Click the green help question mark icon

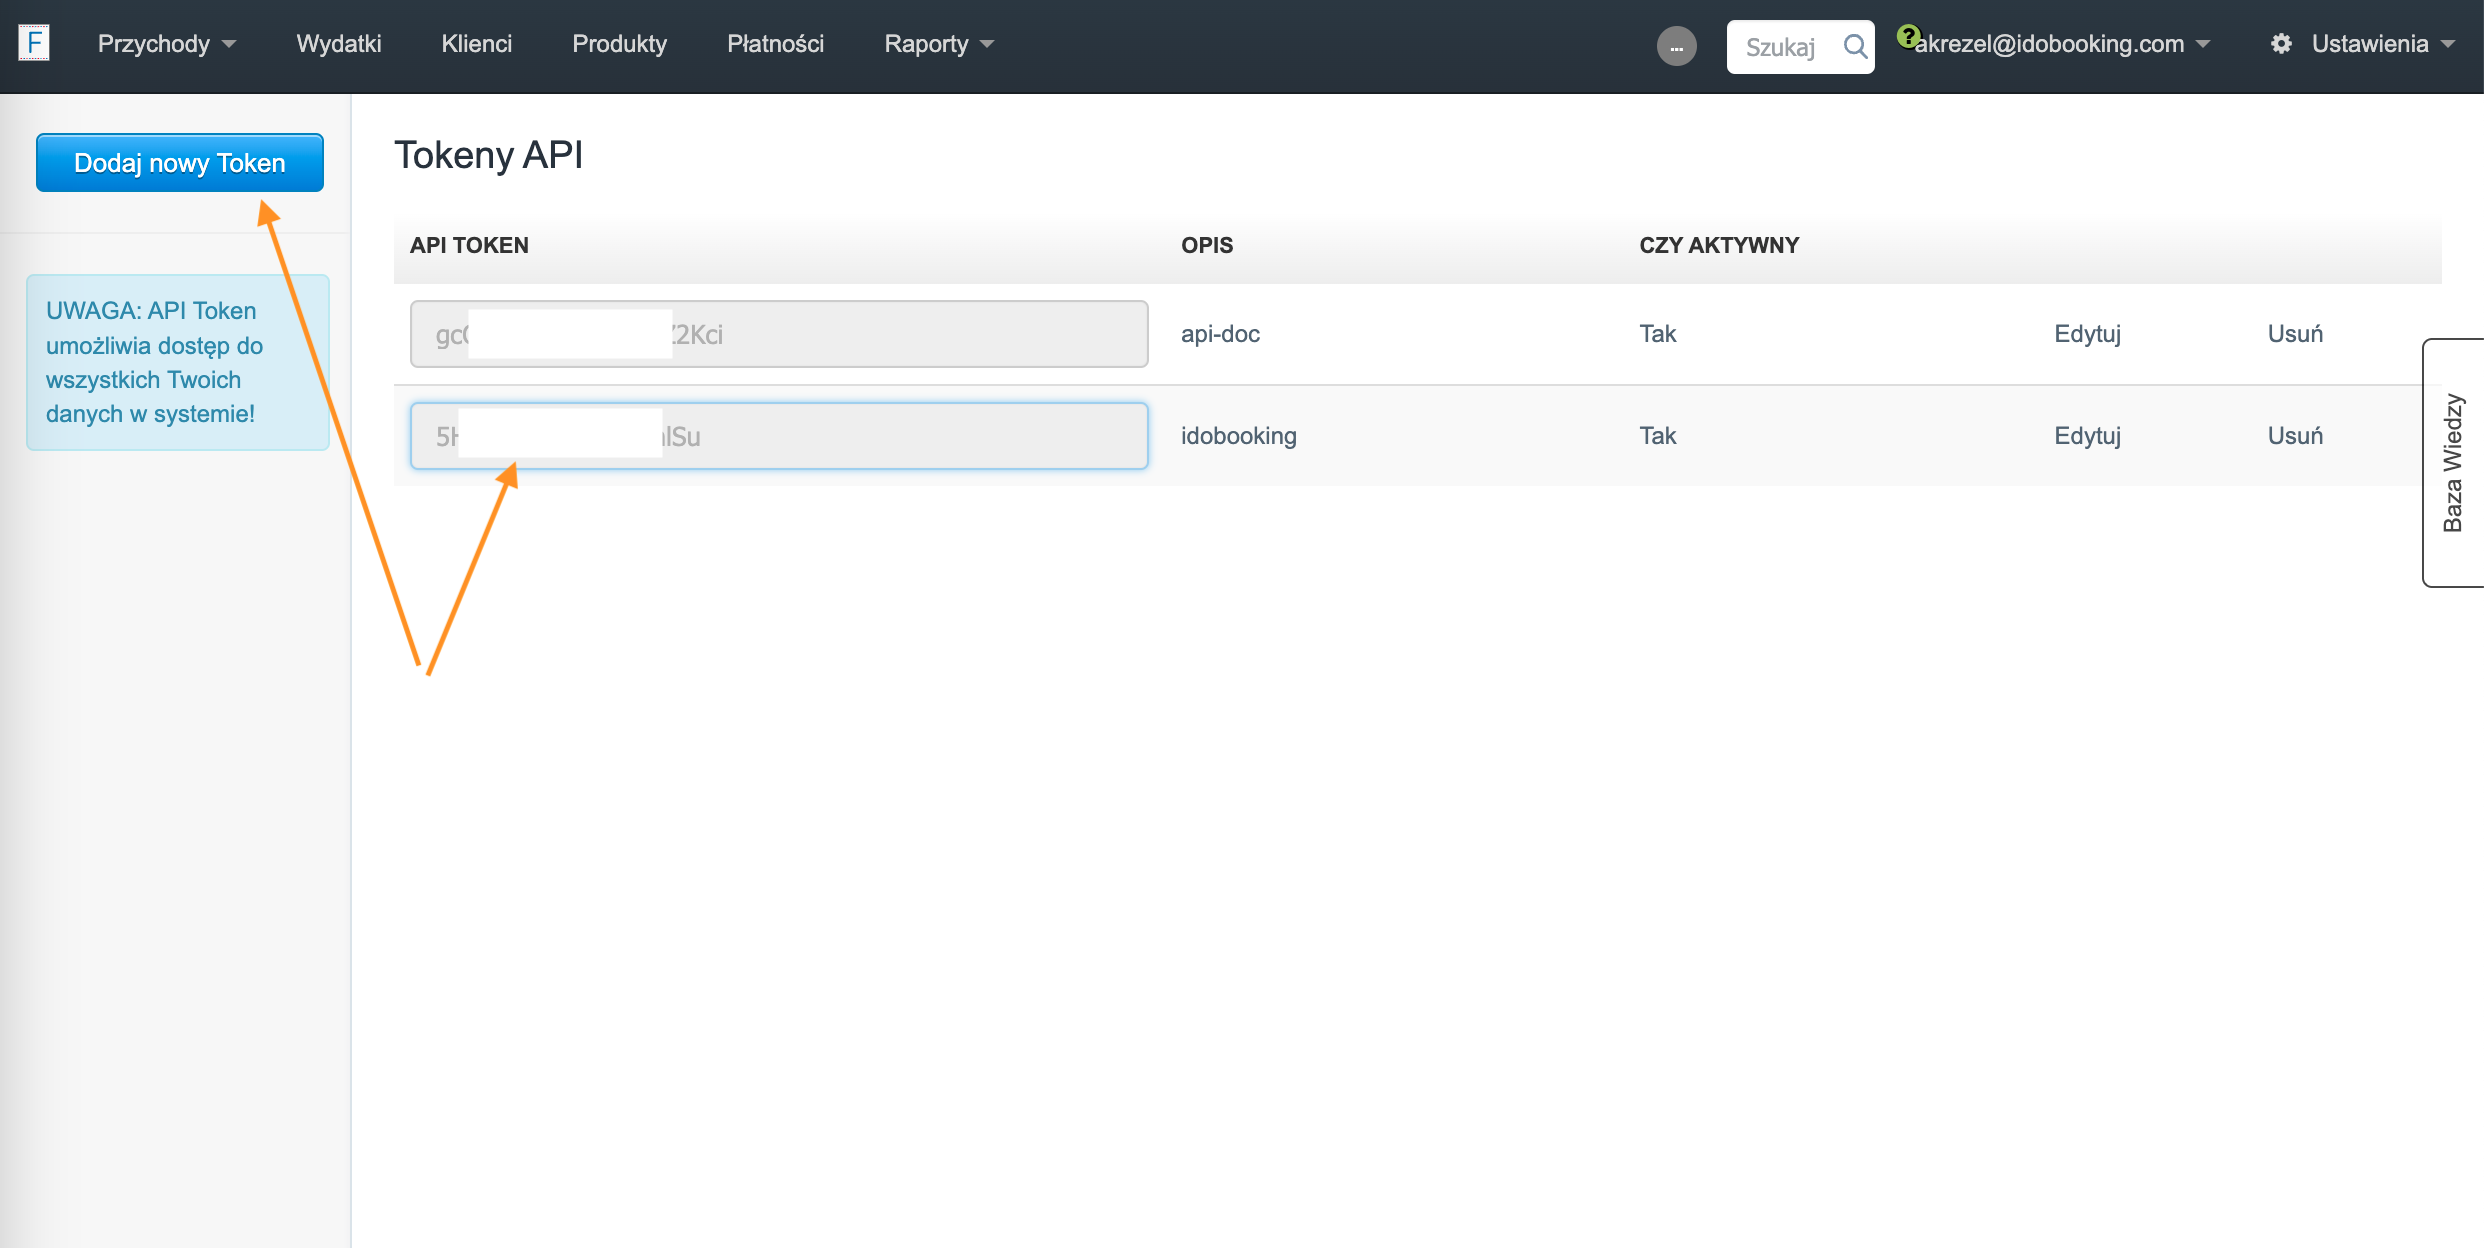(1907, 36)
